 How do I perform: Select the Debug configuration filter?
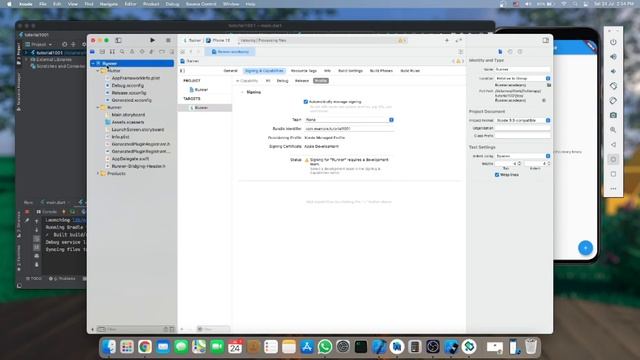pos(282,81)
